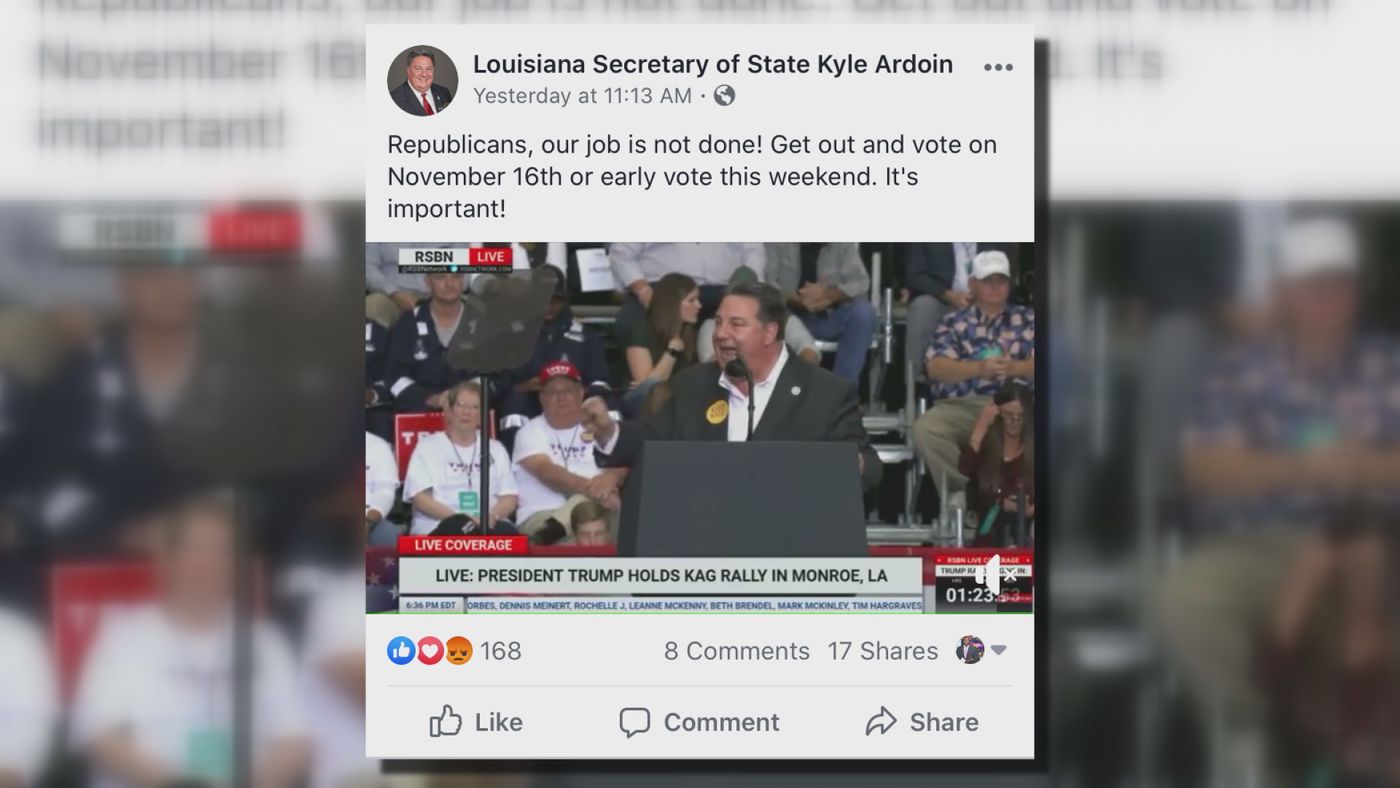View the 17 Shares list
Viewport: 1400px width, 788px height.
click(x=883, y=651)
